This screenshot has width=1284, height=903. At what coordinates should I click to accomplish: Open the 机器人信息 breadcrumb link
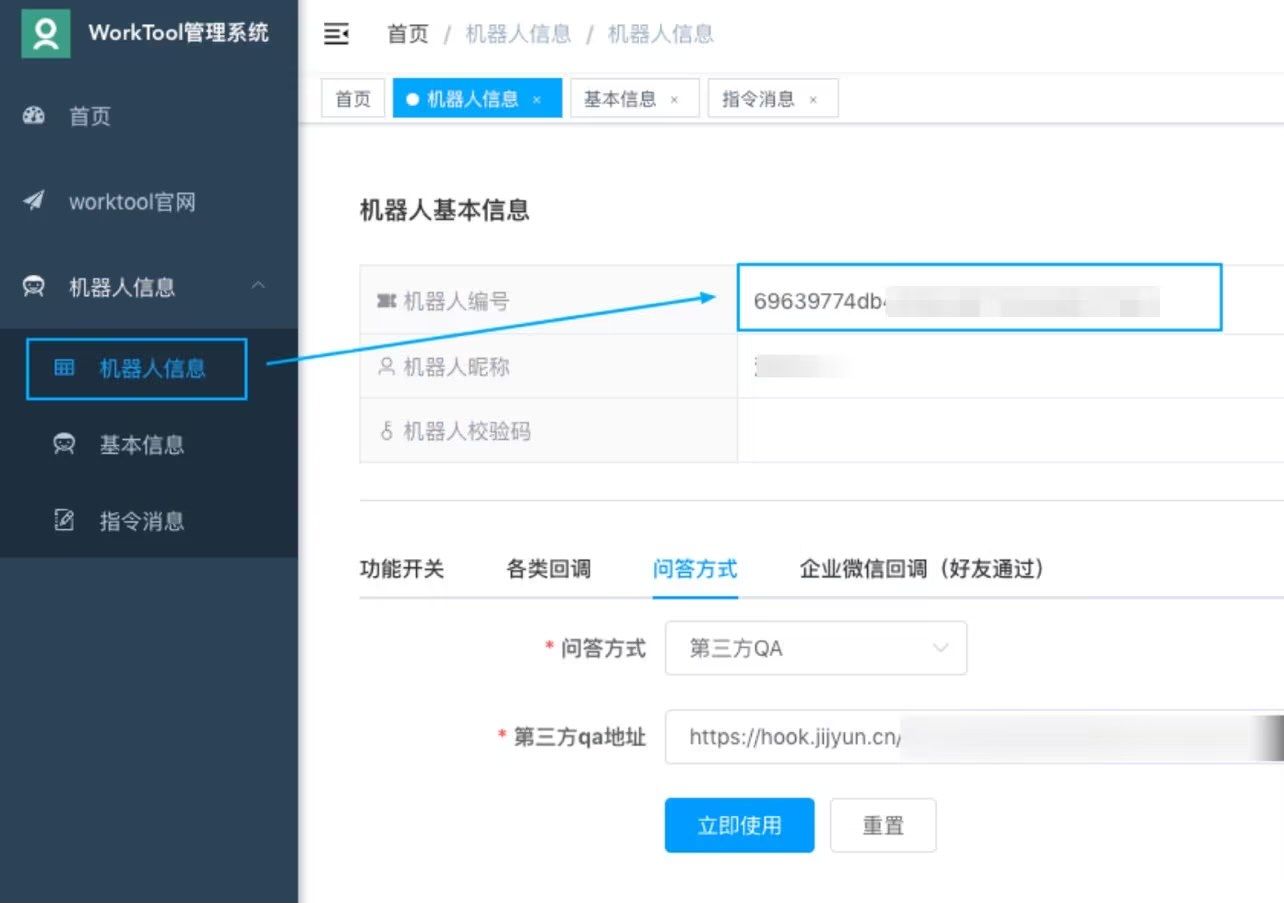(x=517, y=33)
